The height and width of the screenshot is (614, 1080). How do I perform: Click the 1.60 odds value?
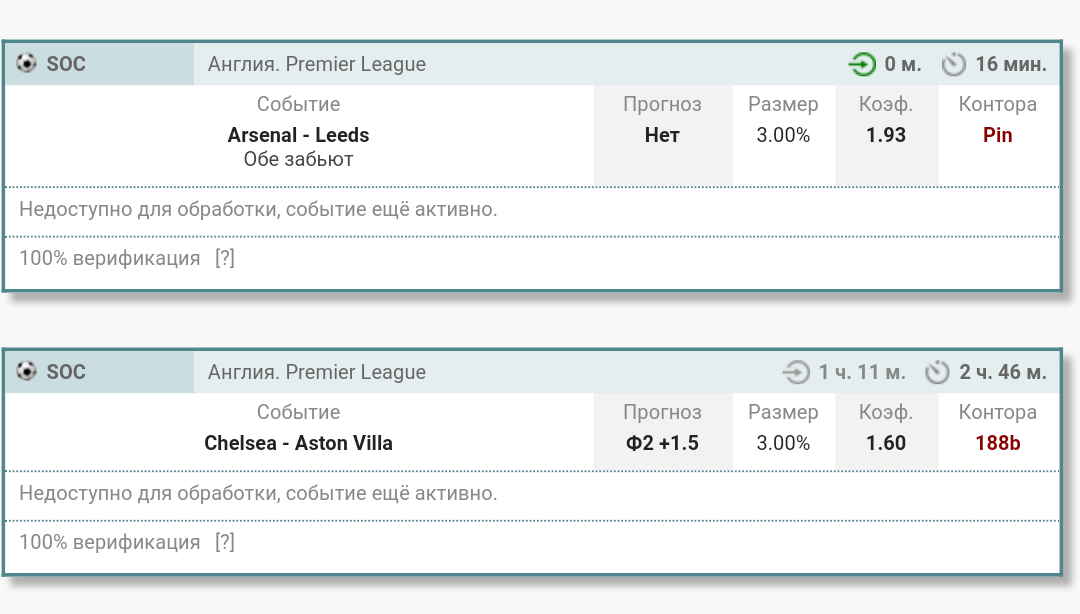tap(886, 443)
